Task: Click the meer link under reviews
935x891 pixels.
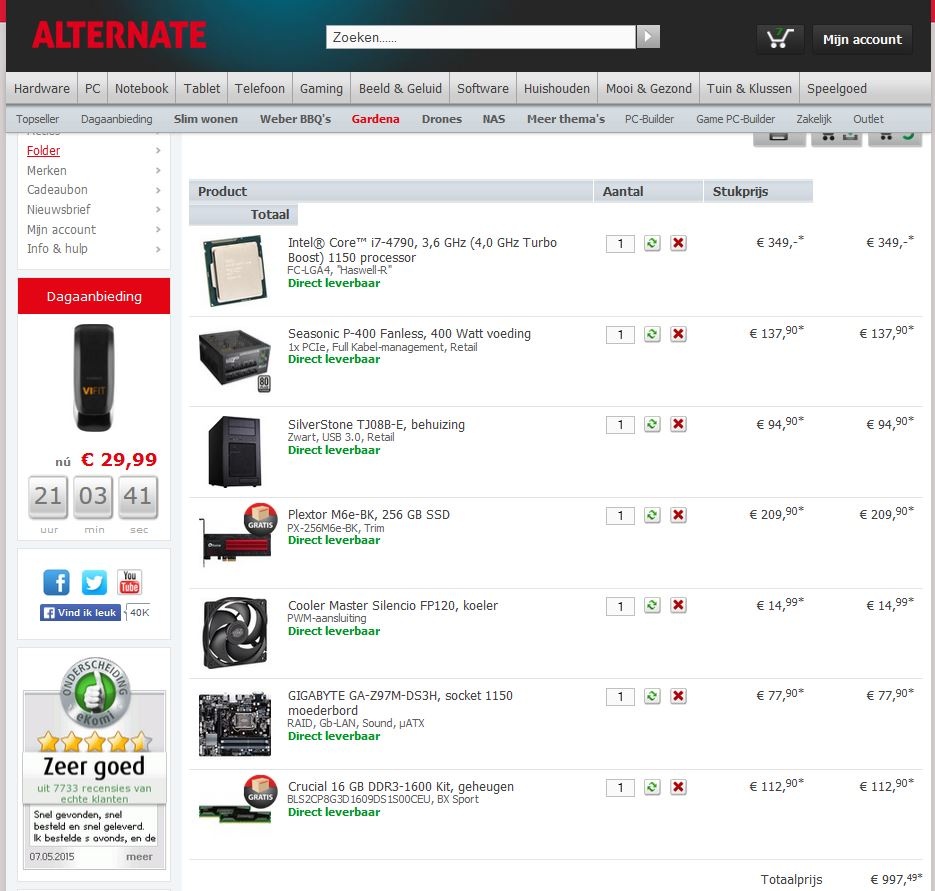Action: [139, 856]
